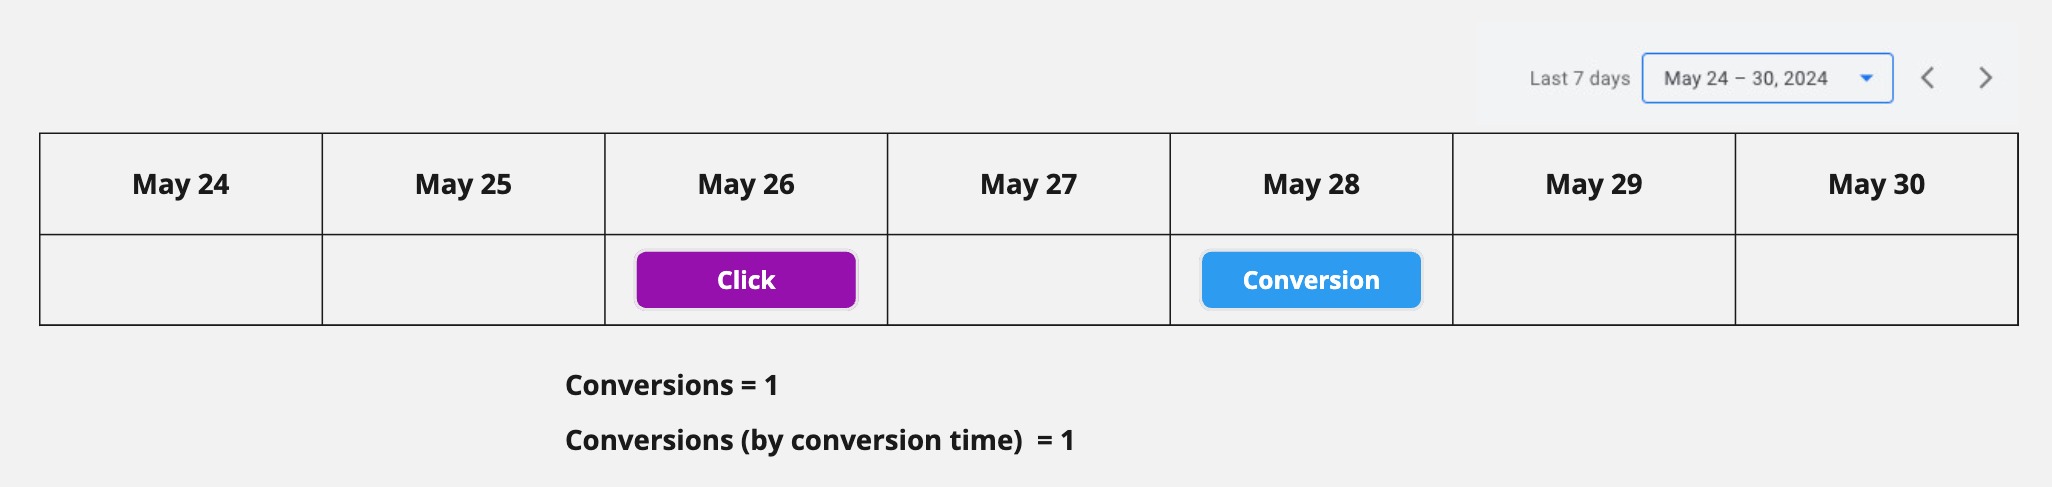The height and width of the screenshot is (487, 2052).
Task: Click the empty cell under May 30
Action: tap(1876, 280)
